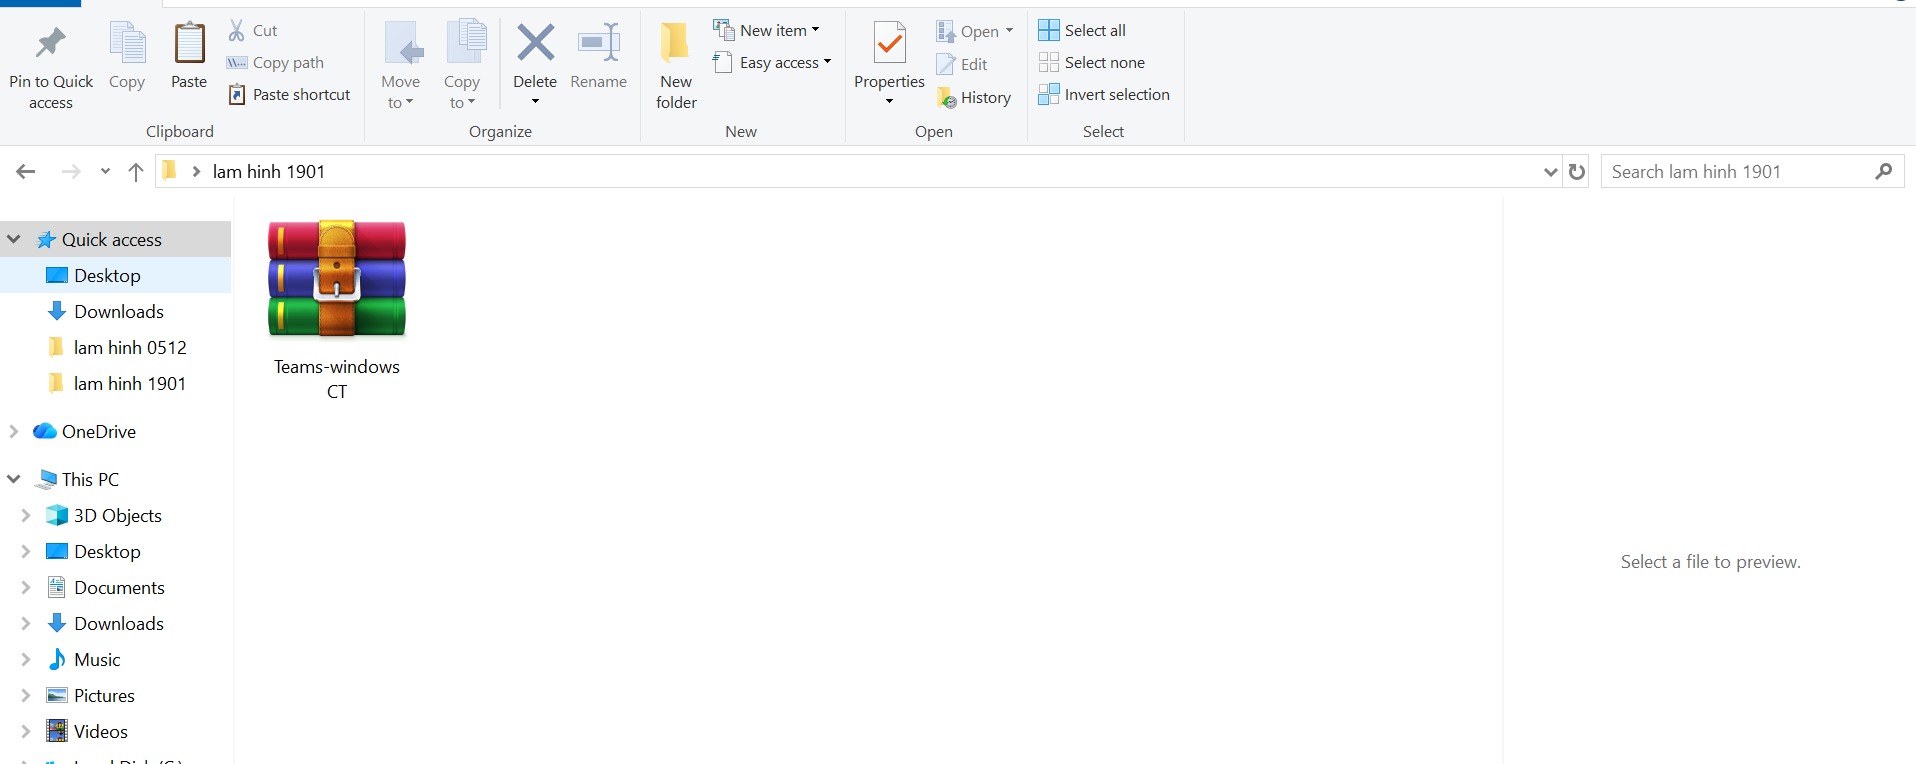The height and width of the screenshot is (764, 1916).
Task: Go up one folder level
Action: pos(136,172)
